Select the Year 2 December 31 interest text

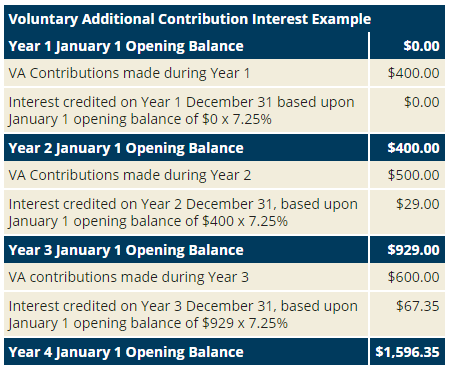pos(183,213)
